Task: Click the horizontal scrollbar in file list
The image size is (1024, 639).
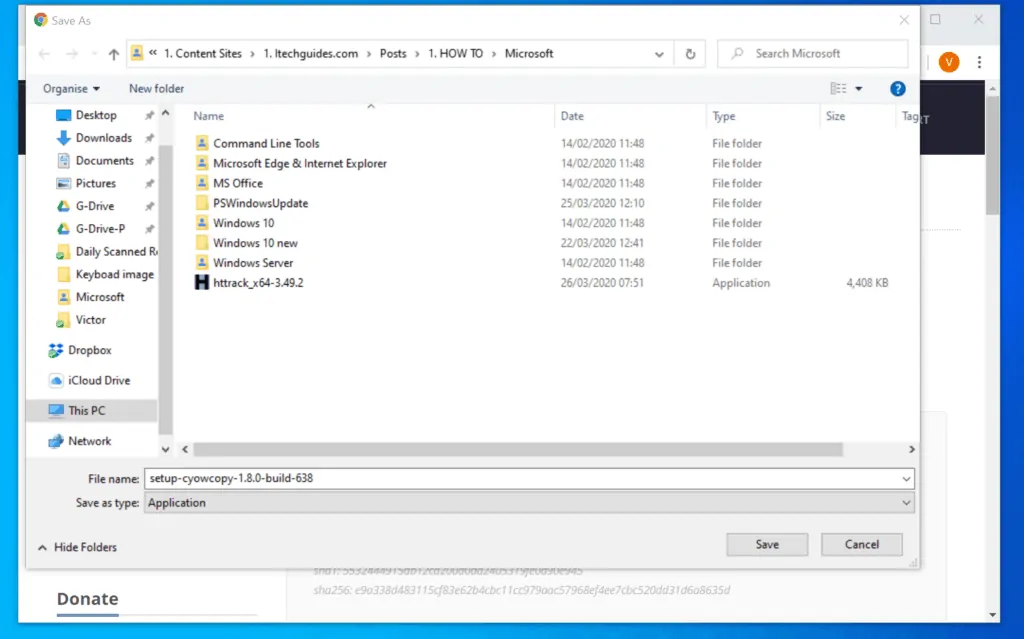Action: 518,450
